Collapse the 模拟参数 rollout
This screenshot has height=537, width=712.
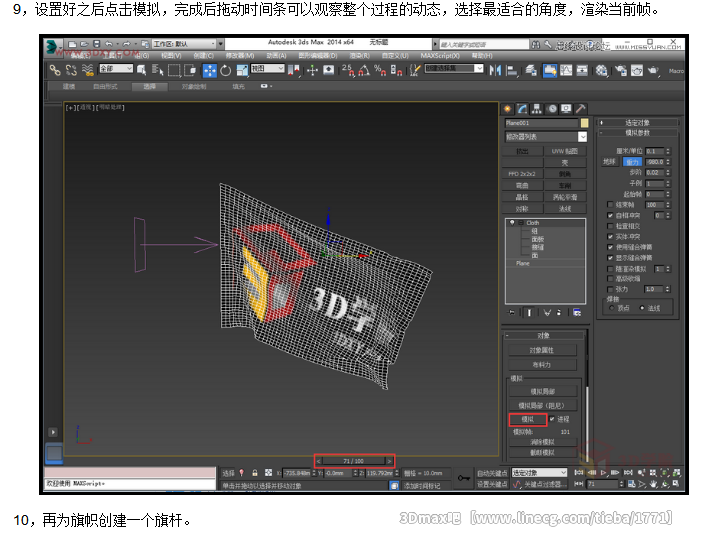[638, 133]
